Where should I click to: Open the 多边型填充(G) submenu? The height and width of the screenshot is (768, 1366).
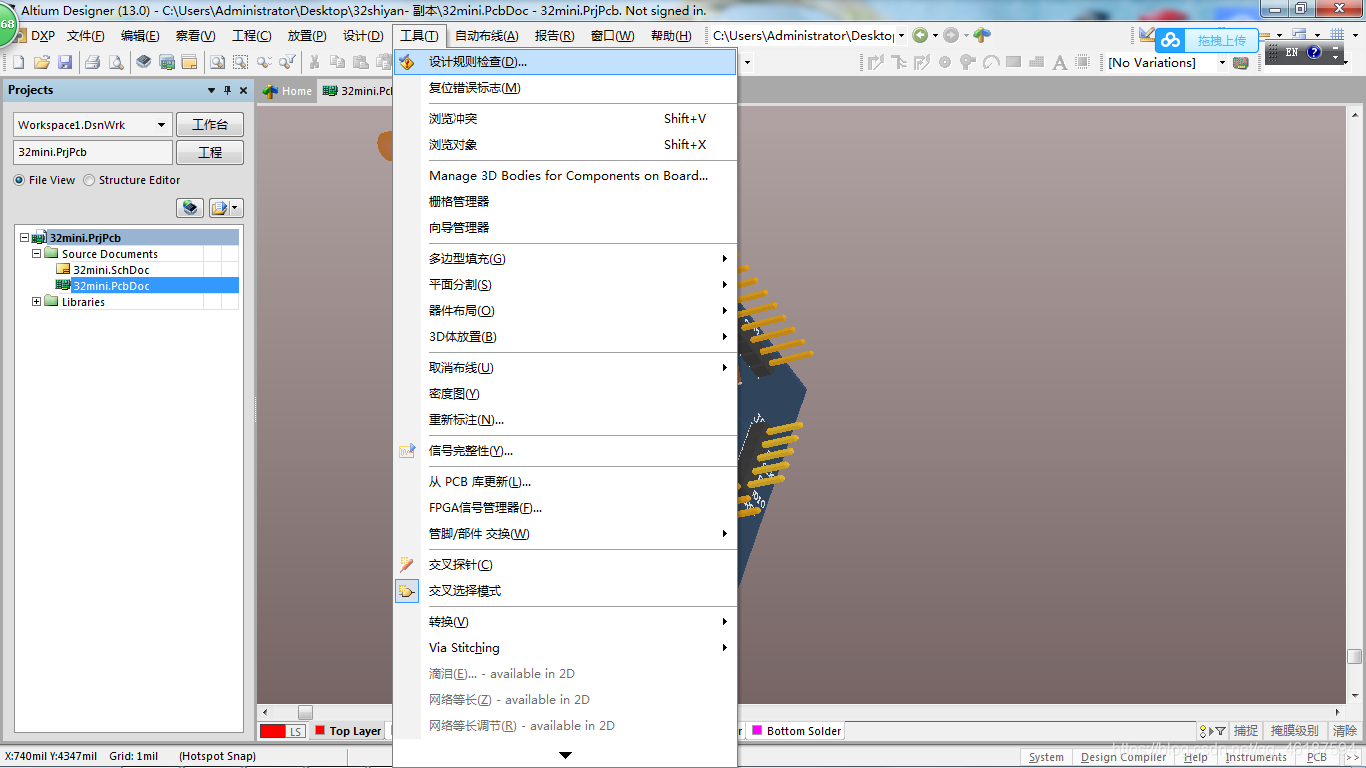pos(565,259)
